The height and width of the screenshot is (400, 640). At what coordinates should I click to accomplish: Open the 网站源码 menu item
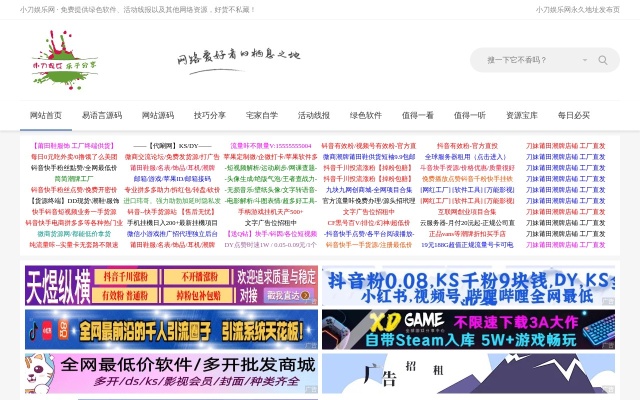pos(158,115)
